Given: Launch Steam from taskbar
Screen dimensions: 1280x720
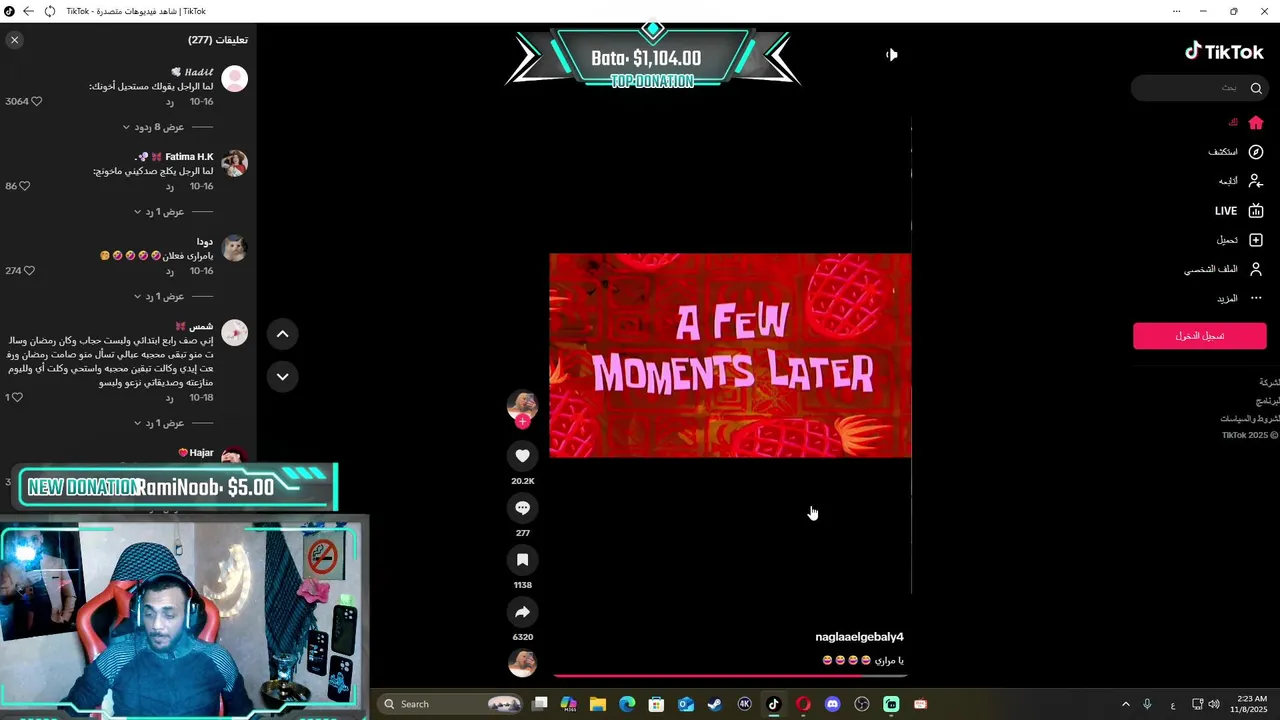Looking at the screenshot, I should [x=715, y=704].
